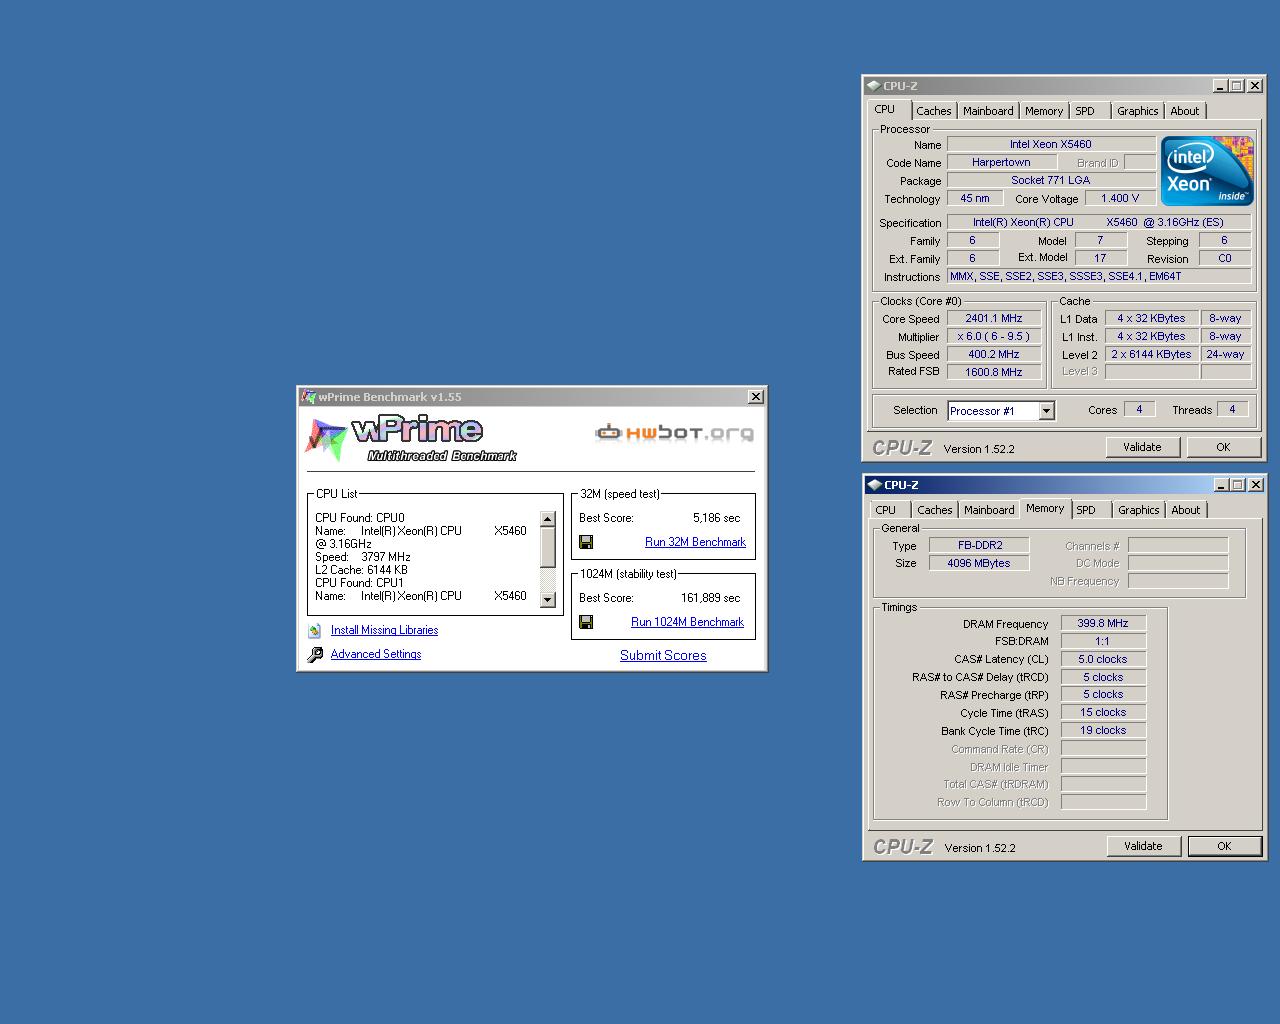Open the Processor #1 selection dropdown
This screenshot has width=1280, height=1024.
pyautogui.click(x=1046, y=411)
